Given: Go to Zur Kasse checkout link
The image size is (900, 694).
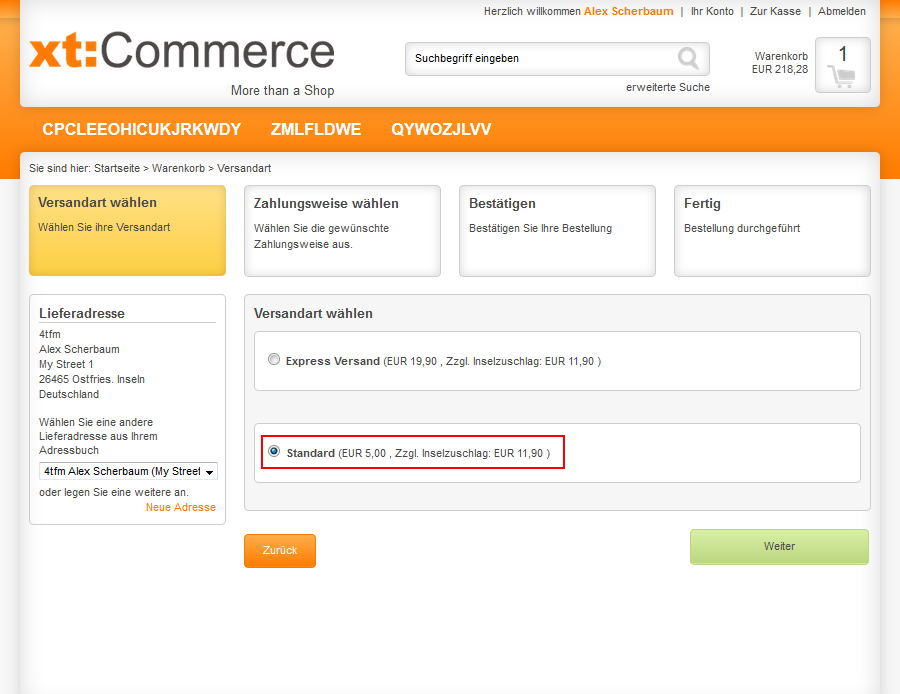Looking at the screenshot, I should click(x=775, y=11).
